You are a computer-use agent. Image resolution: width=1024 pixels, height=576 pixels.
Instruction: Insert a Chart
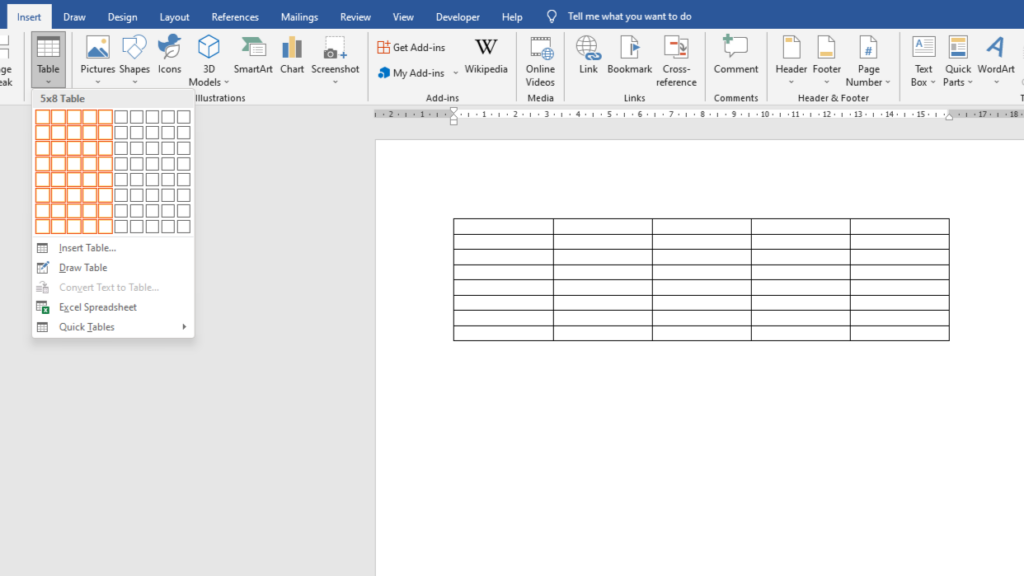pos(292,55)
